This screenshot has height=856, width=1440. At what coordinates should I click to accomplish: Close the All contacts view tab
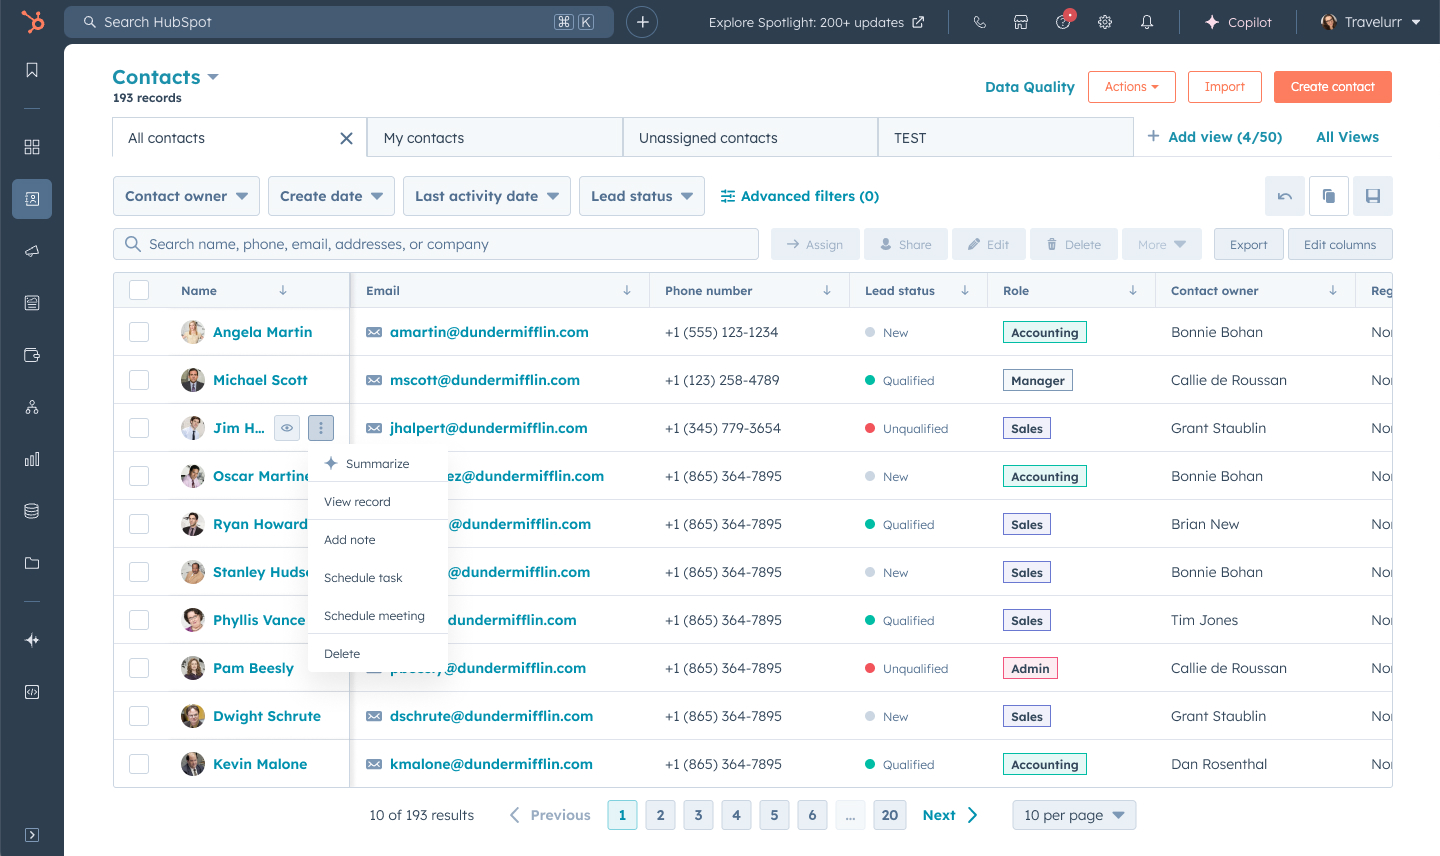click(346, 138)
